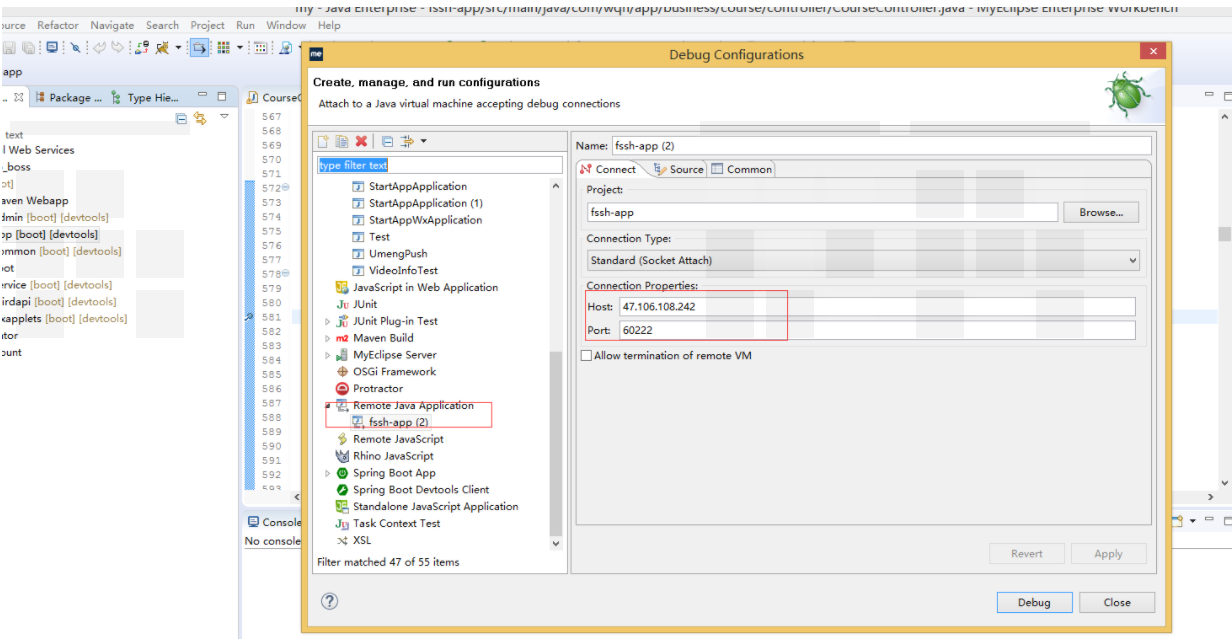
Task: Click the Revert button
Action: [x=1027, y=553]
